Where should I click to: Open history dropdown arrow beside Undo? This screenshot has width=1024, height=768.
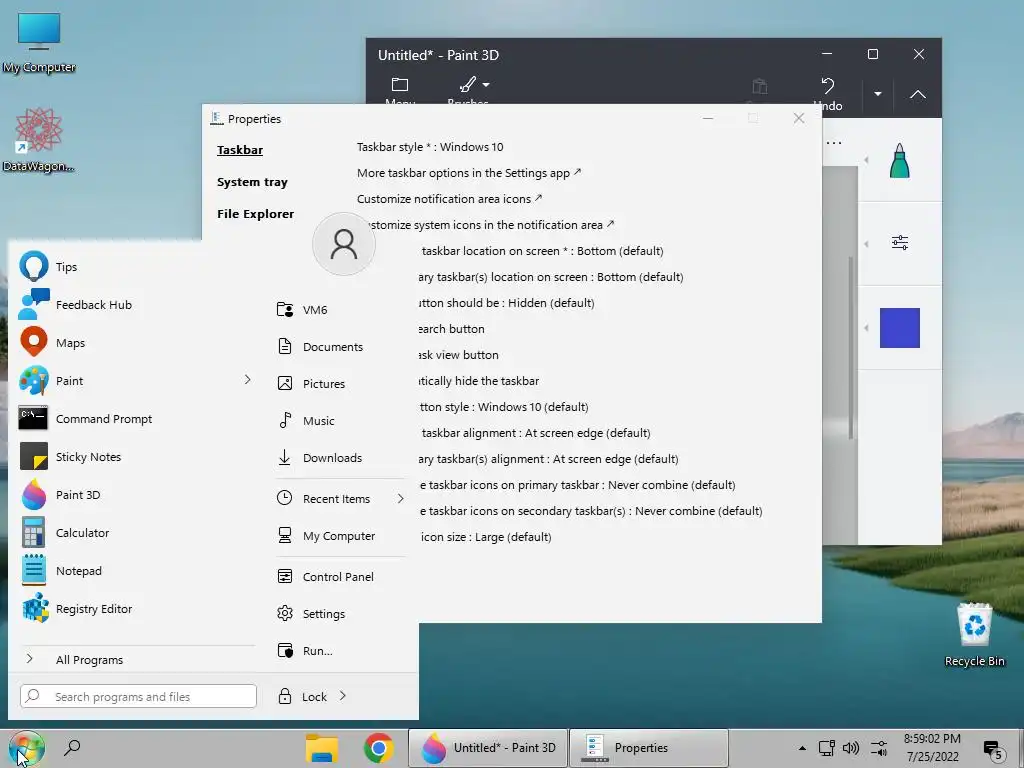(x=878, y=93)
